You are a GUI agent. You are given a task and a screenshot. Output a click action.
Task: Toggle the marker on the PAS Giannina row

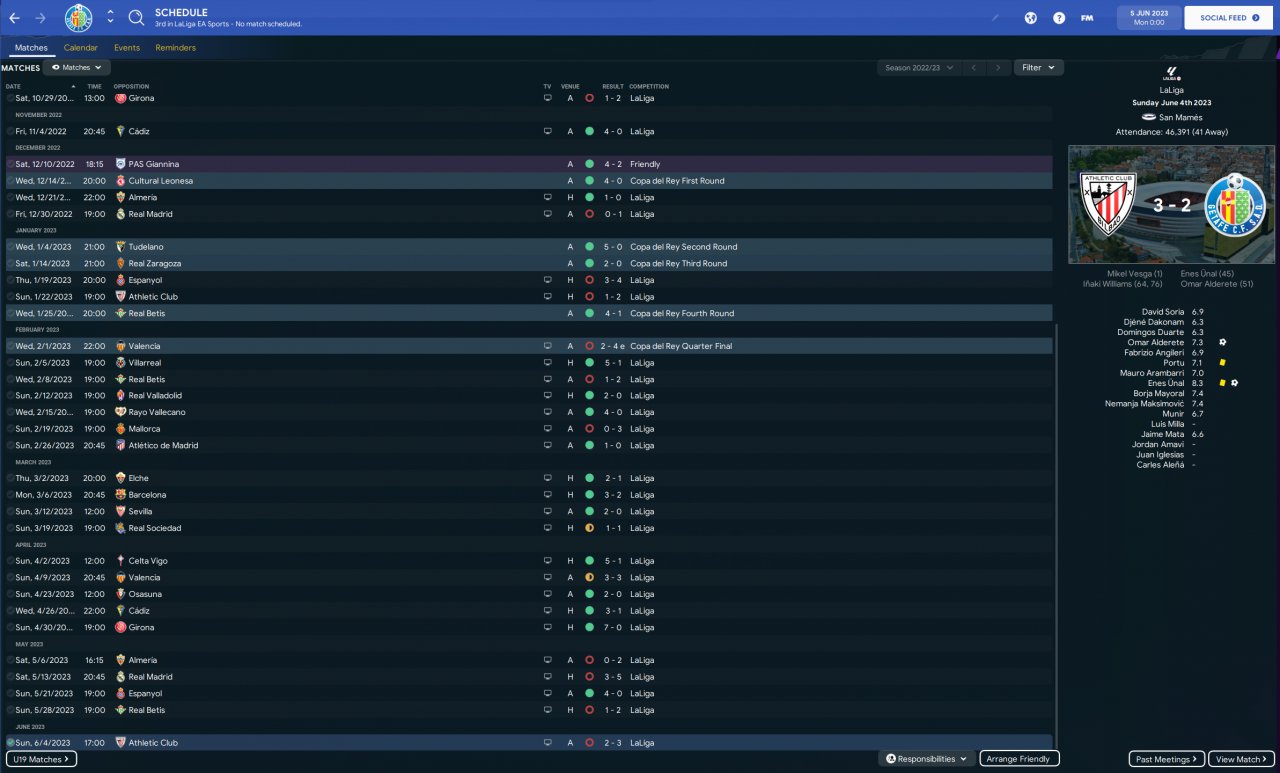[10, 164]
